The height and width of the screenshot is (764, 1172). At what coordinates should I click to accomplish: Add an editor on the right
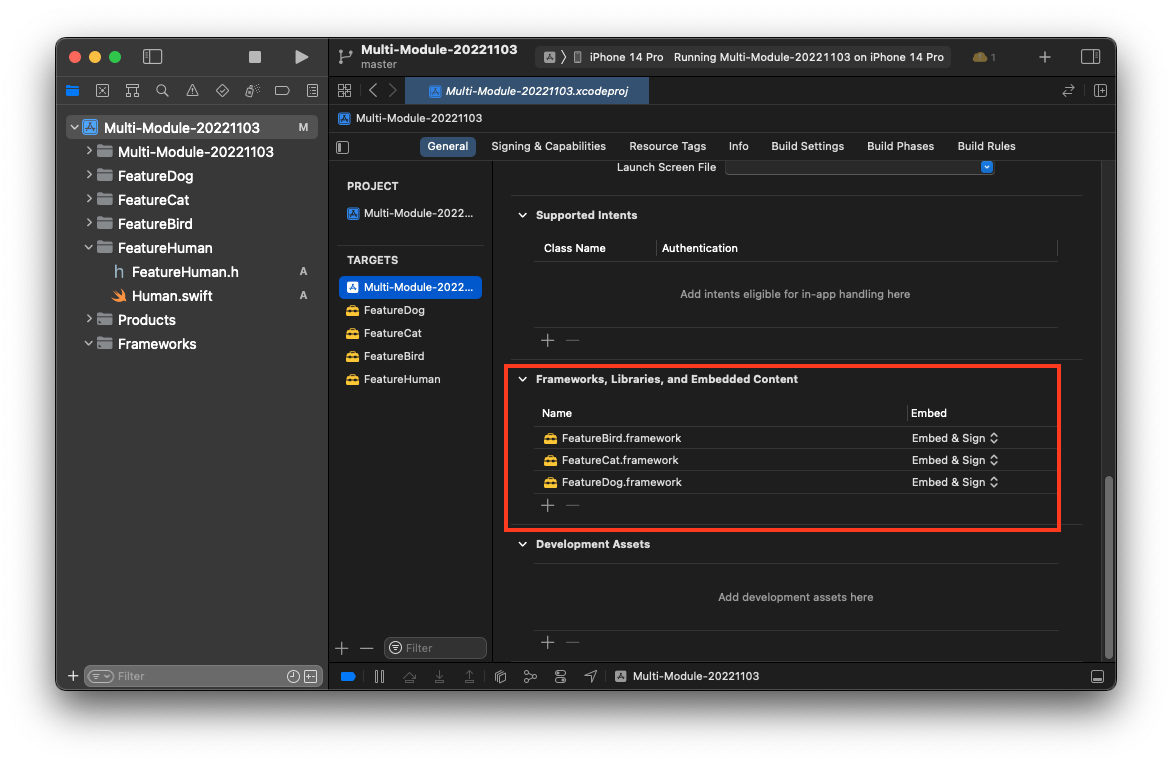click(1100, 90)
